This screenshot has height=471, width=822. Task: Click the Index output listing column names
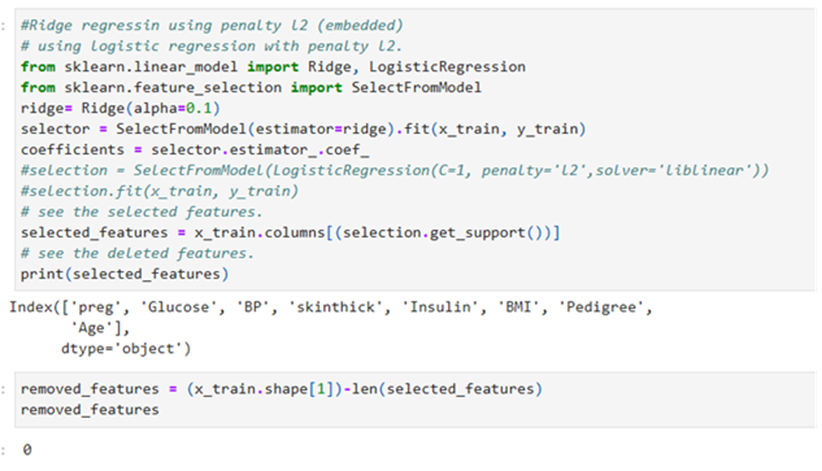point(330,308)
